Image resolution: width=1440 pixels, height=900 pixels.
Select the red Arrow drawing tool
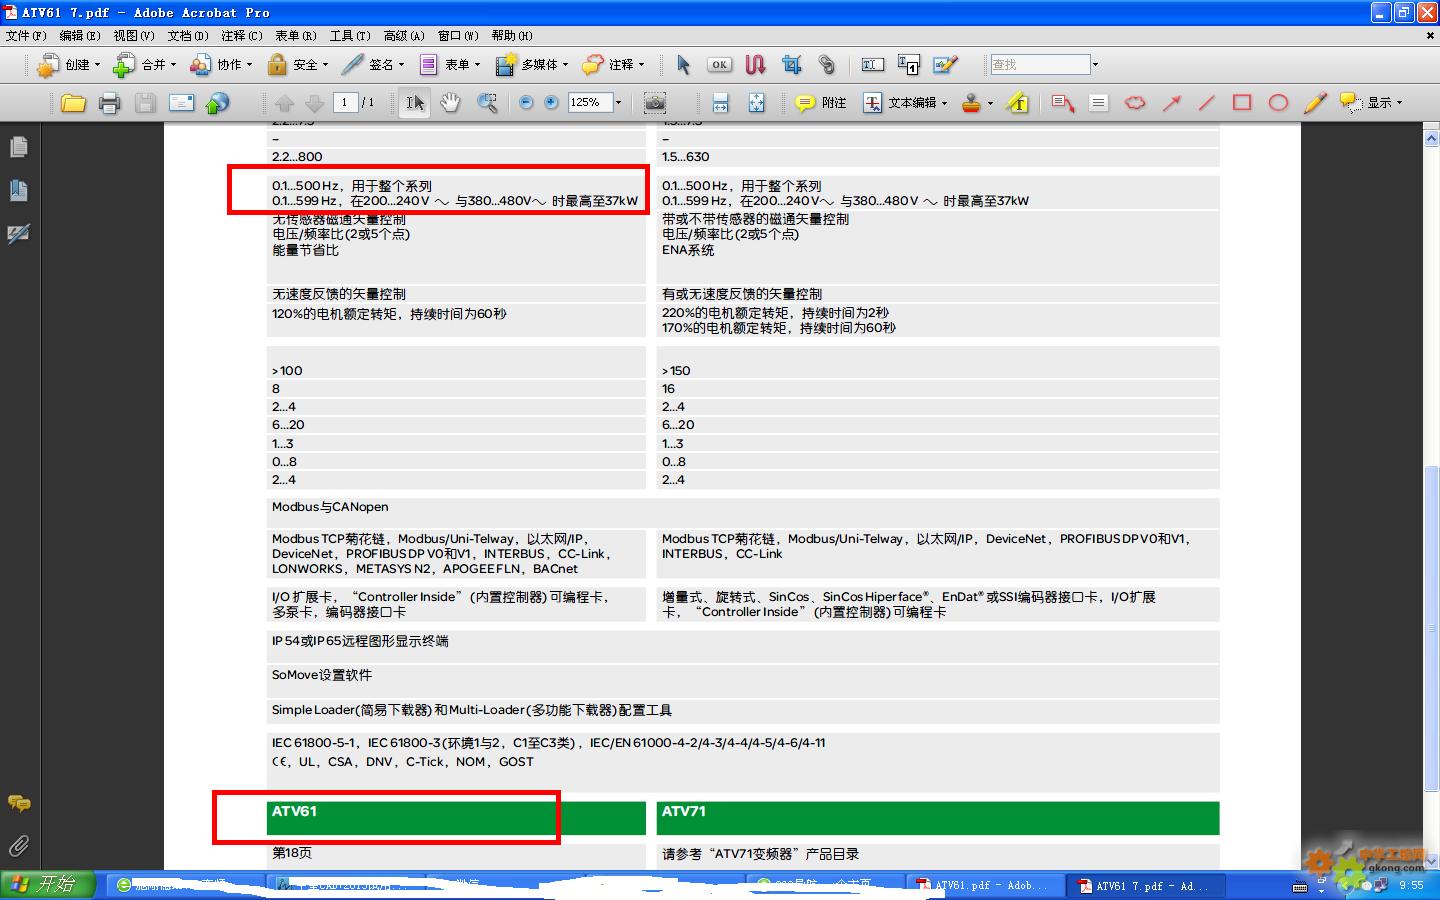click(x=1171, y=103)
